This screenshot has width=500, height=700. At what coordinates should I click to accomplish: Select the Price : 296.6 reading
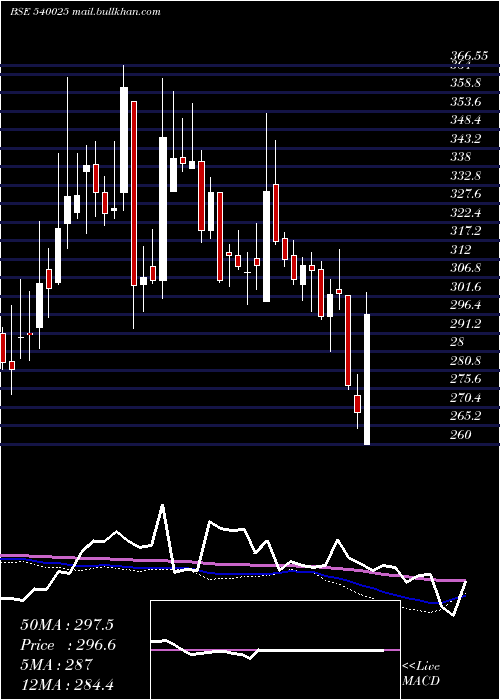[68, 645]
